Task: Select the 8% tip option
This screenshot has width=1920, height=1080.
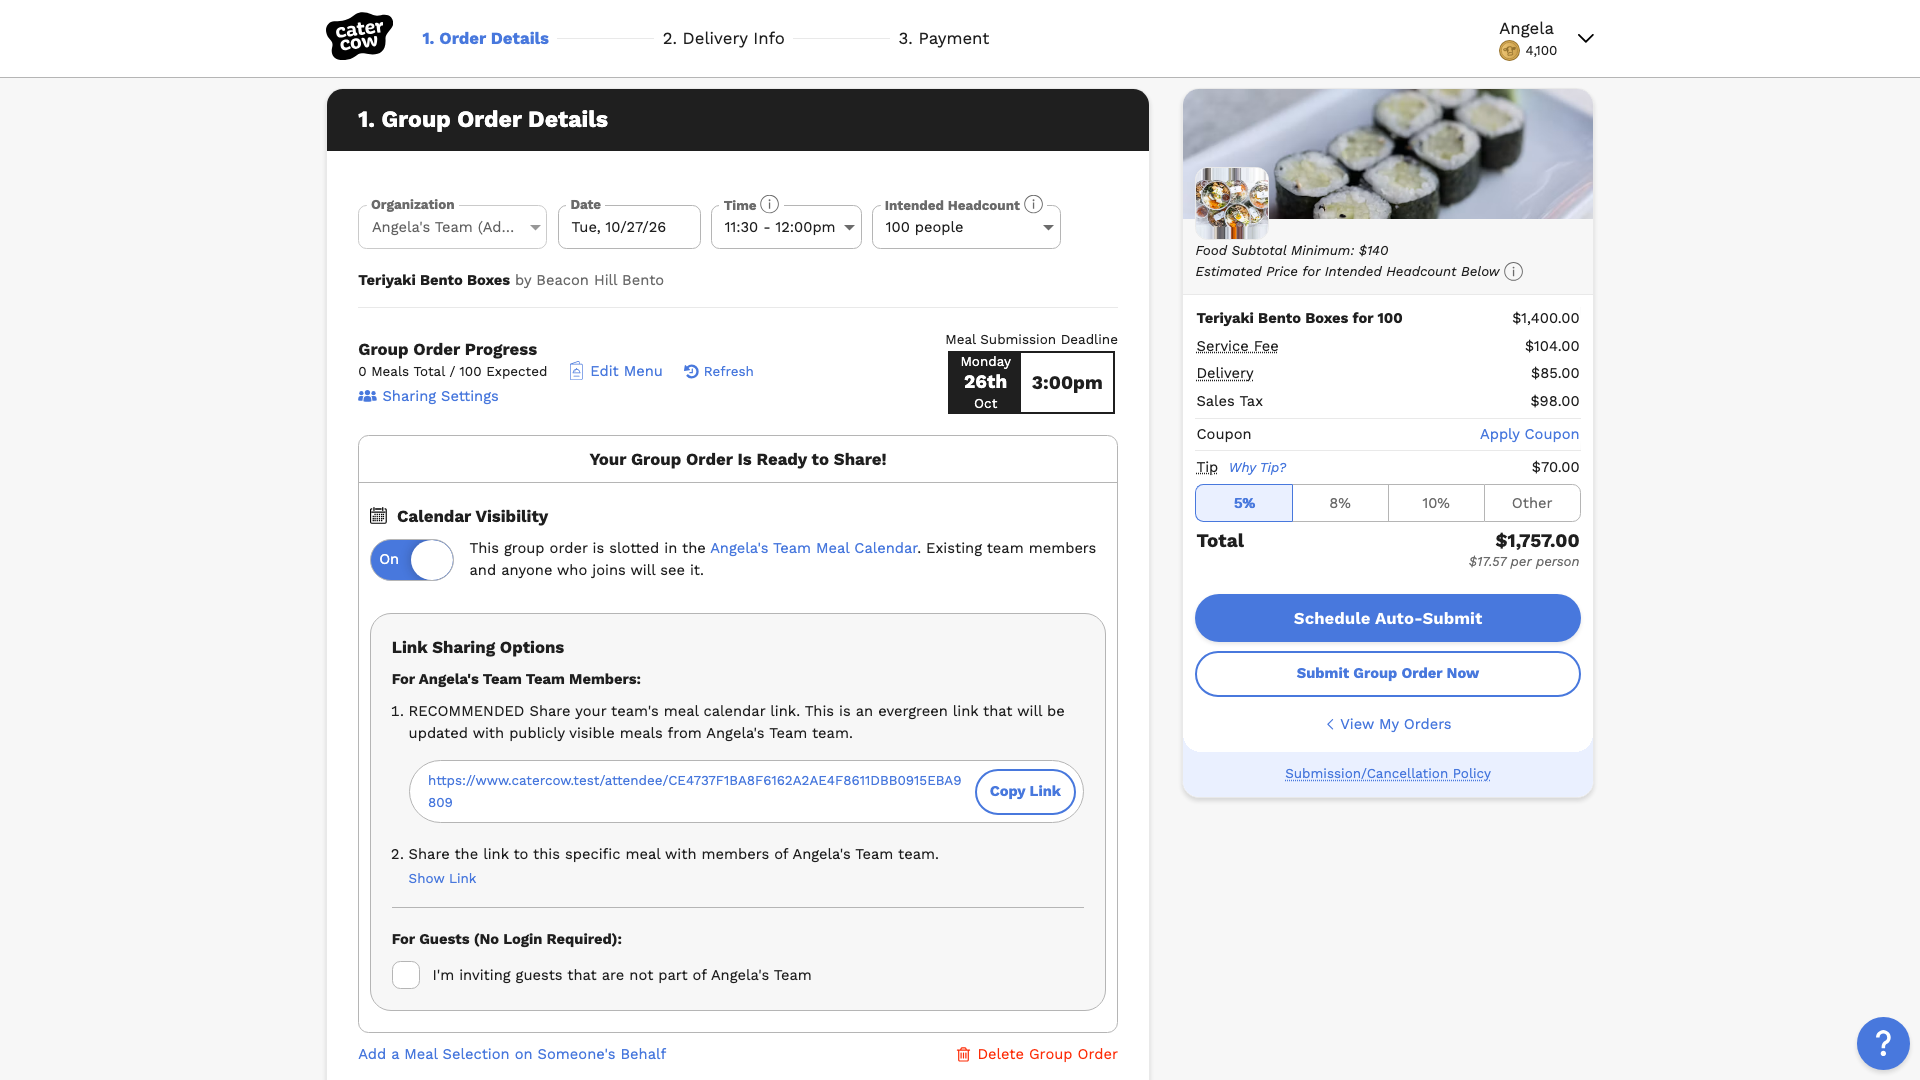Action: click(1340, 503)
